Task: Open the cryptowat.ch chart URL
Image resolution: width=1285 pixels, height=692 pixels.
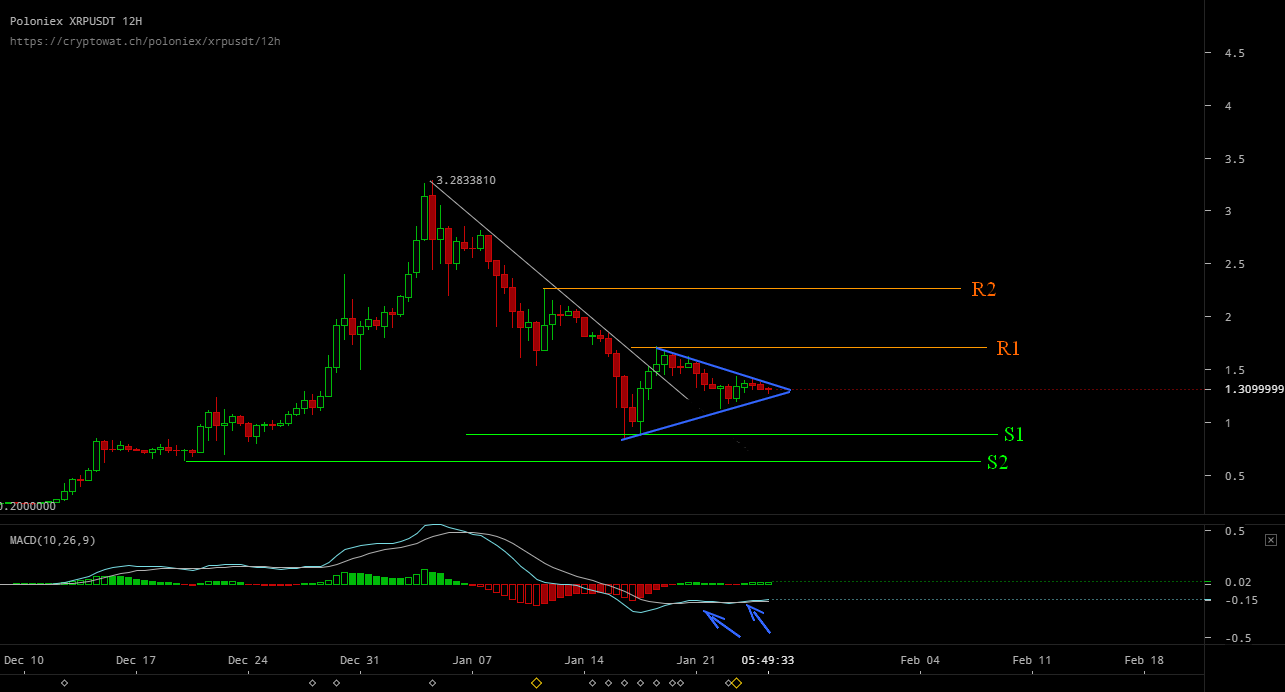Action: point(145,41)
